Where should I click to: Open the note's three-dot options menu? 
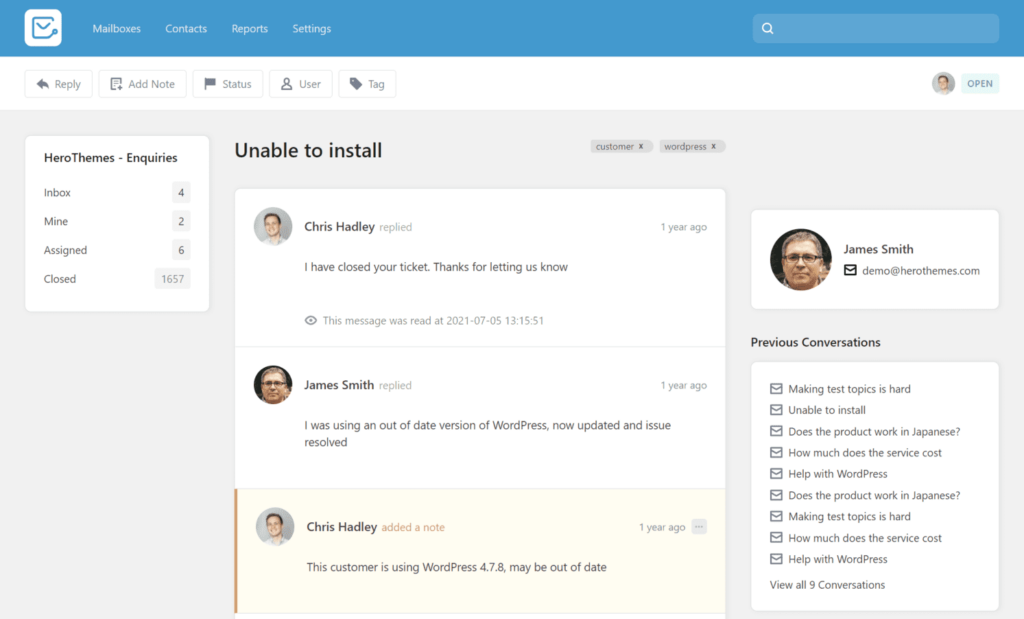click(699, 526)
